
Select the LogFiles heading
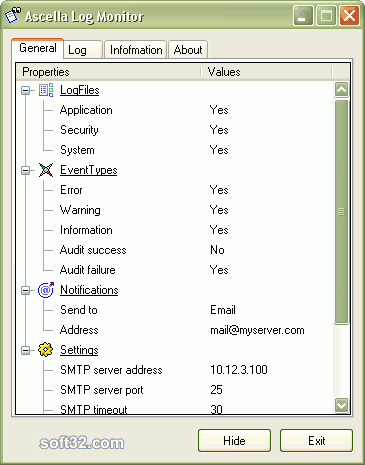coord(80,90)
